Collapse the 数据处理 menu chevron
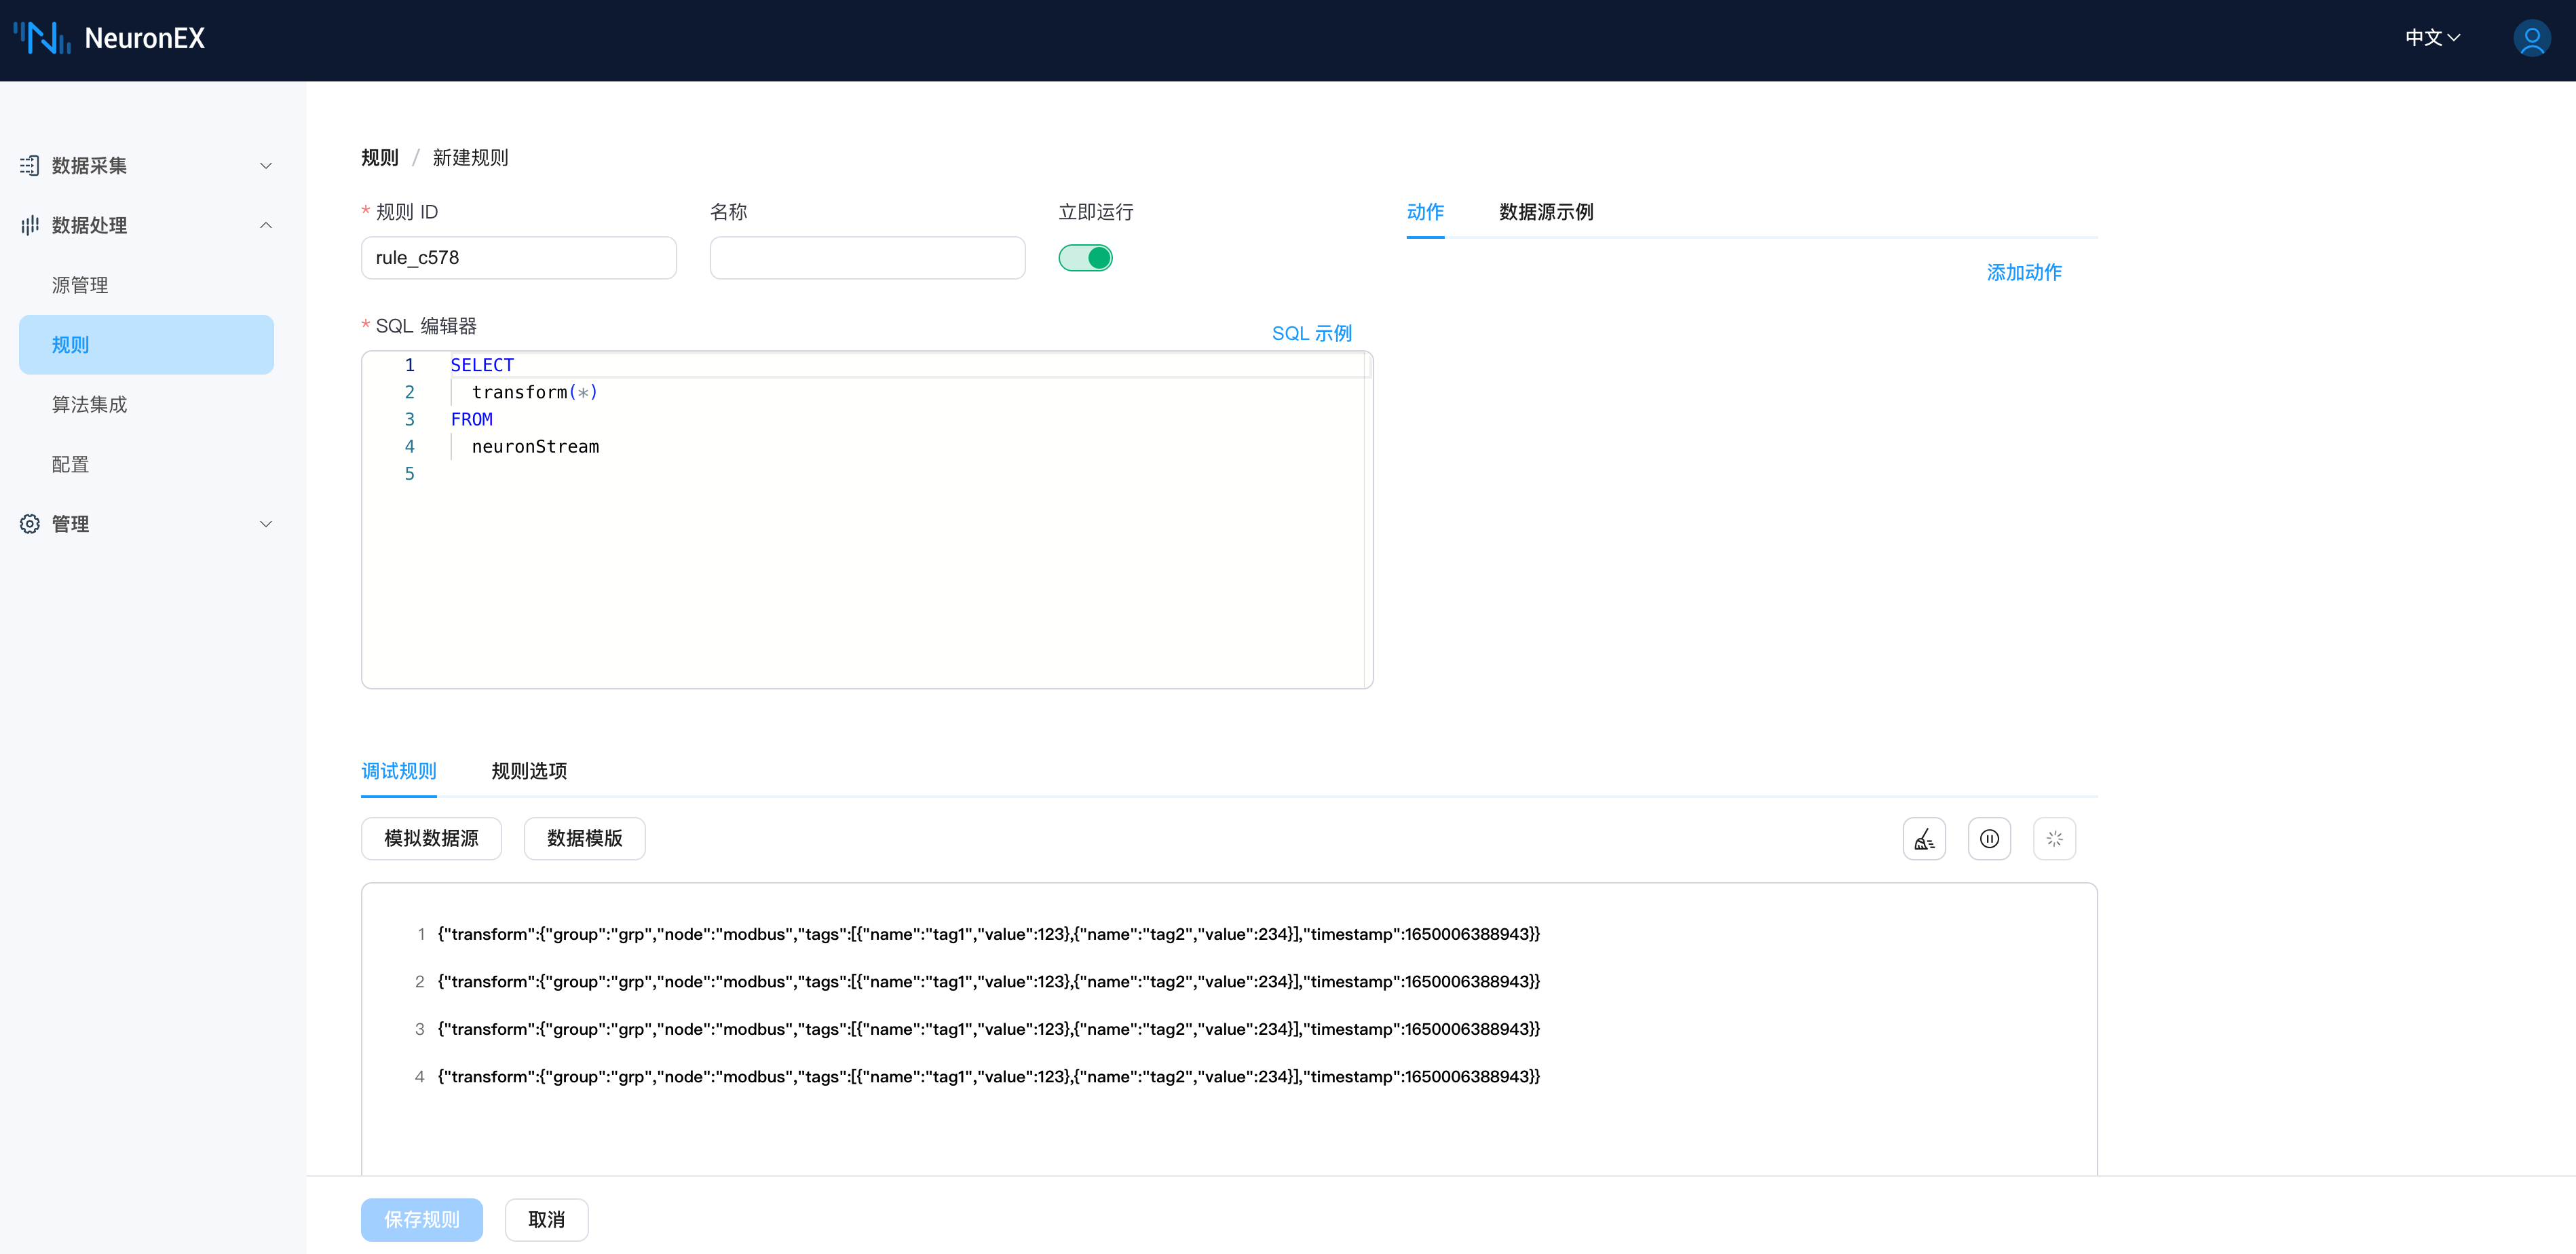The height and width of the screenshot is (1254, 2576). pos(266,225)
